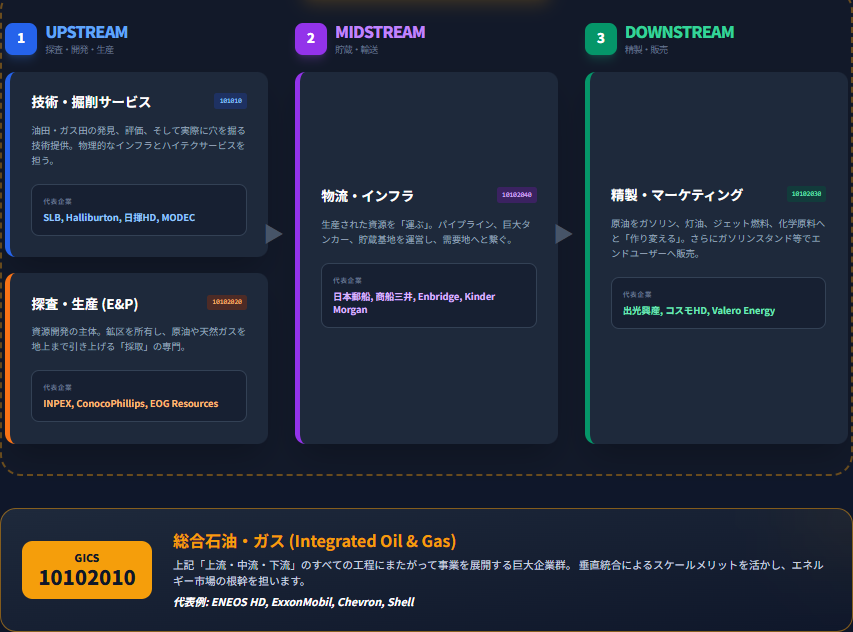
Task: Open the 探査・生産 (E&P) card title
Action: pos(85,303)
